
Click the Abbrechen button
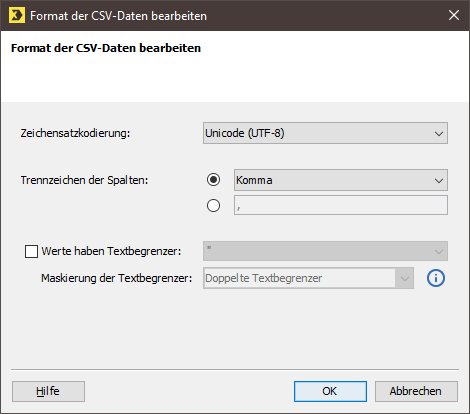click(416, 391)
